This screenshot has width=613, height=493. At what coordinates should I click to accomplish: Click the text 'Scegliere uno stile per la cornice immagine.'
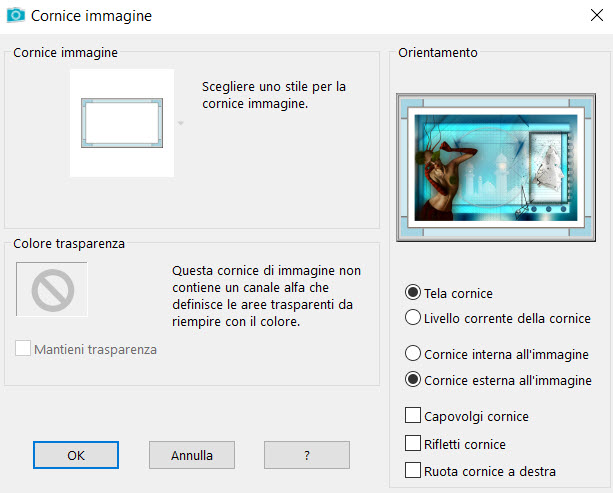[x=274, y=95]
